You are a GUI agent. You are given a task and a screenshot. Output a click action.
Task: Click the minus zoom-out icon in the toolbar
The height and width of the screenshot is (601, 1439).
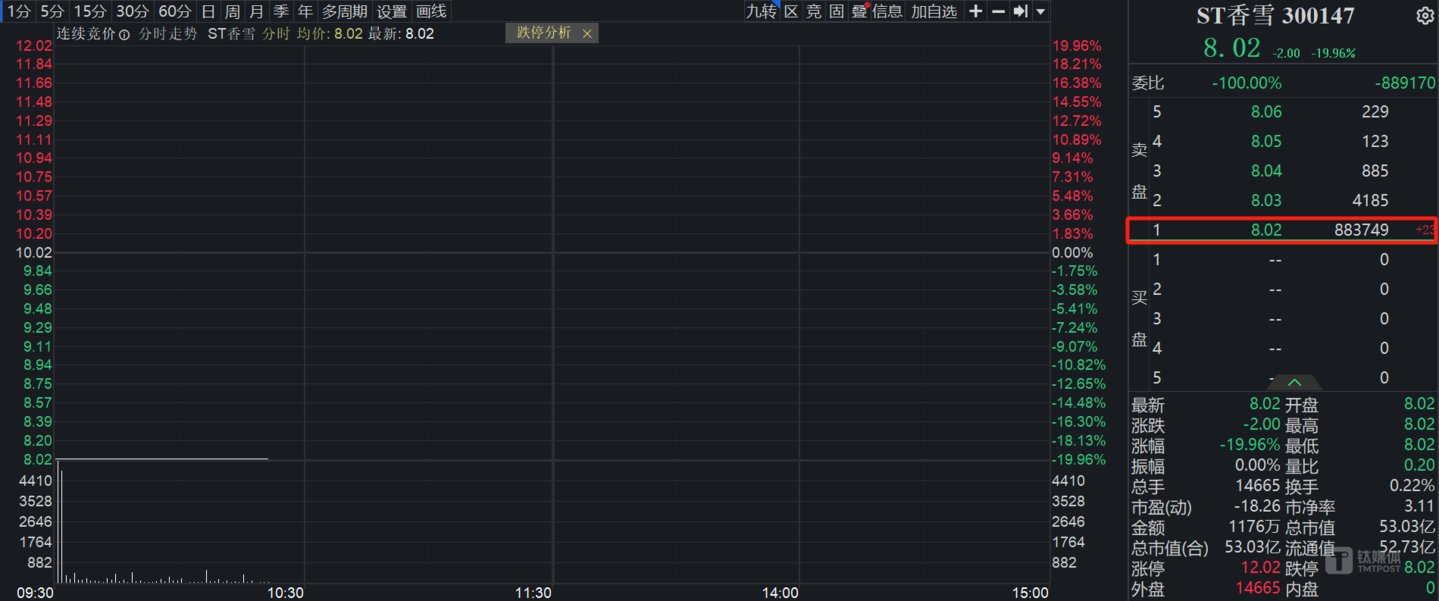coord(998,12)
